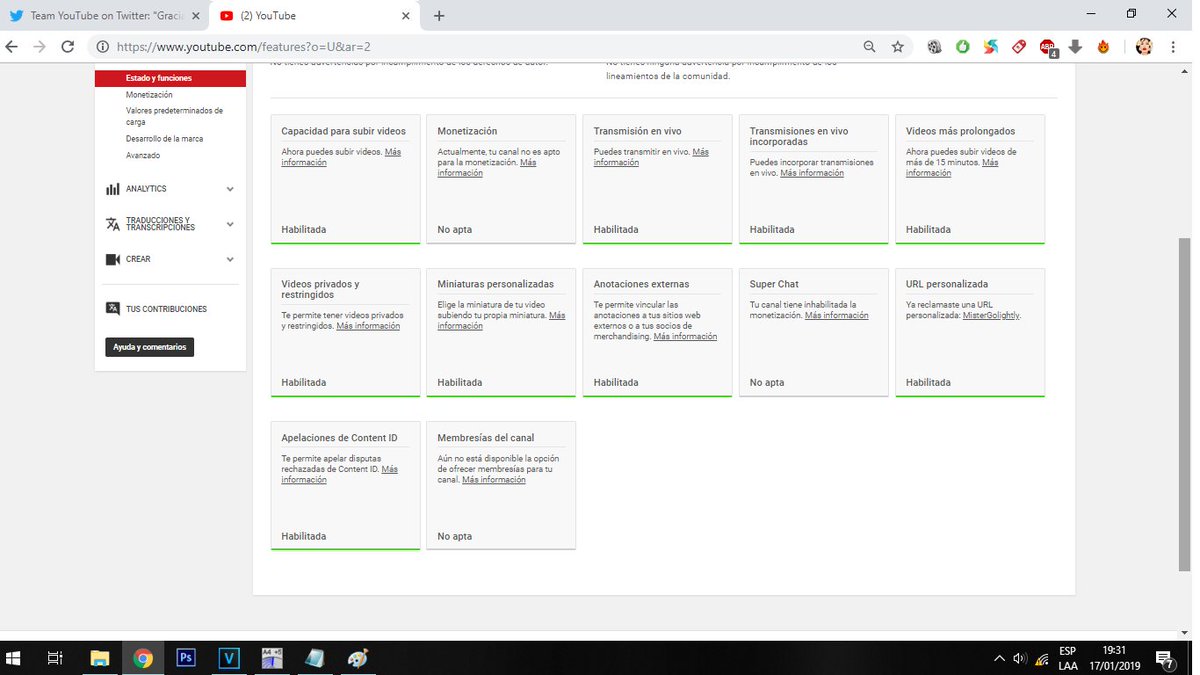The width and height of the screenshot is (1200, 675).
Task: Click the Analytics bar chart icon
Action: 113,189
